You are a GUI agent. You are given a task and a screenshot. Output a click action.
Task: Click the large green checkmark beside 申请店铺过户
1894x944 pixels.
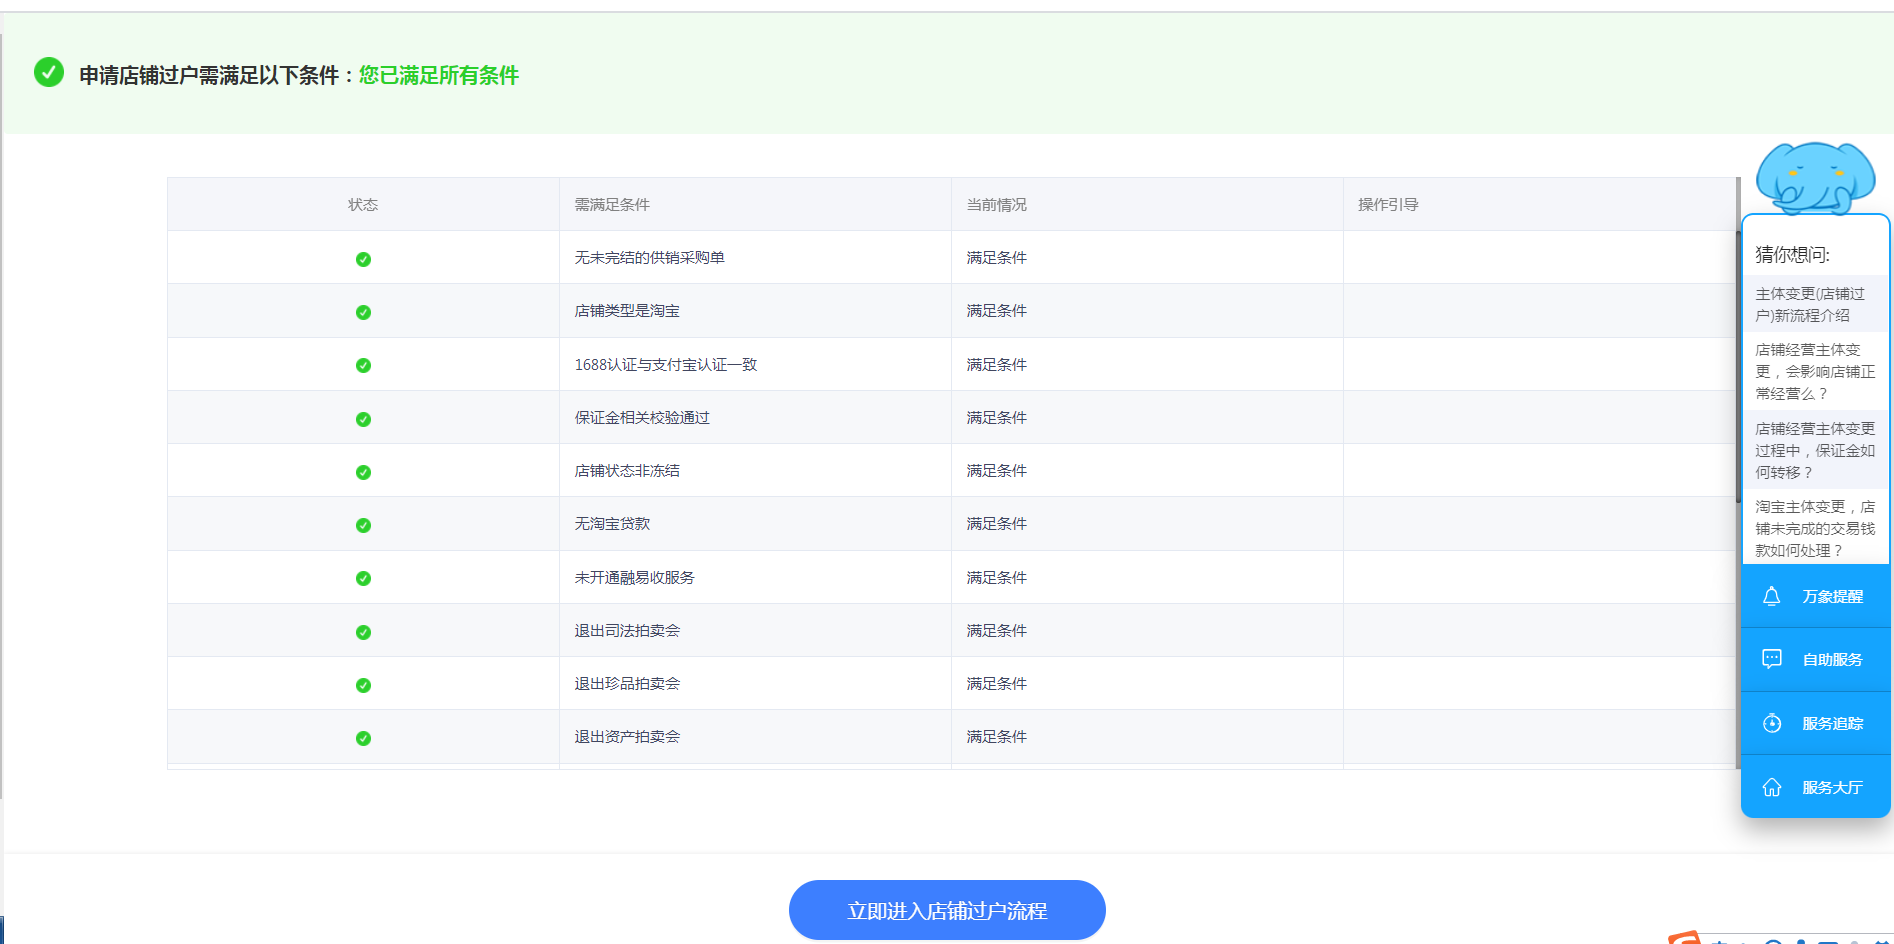(49, 73)
